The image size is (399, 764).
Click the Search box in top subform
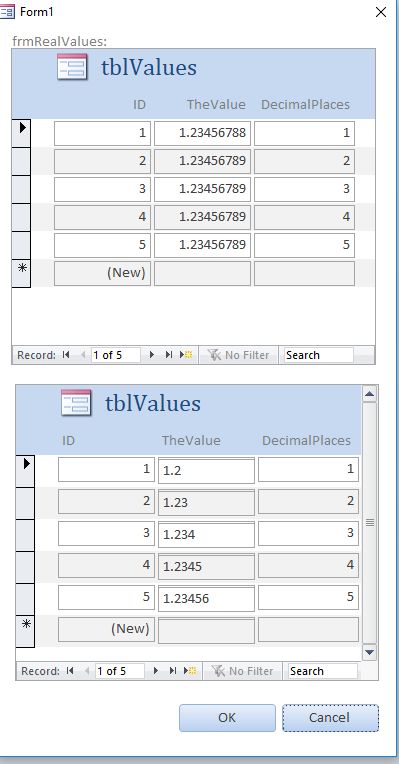coord(319,355)
